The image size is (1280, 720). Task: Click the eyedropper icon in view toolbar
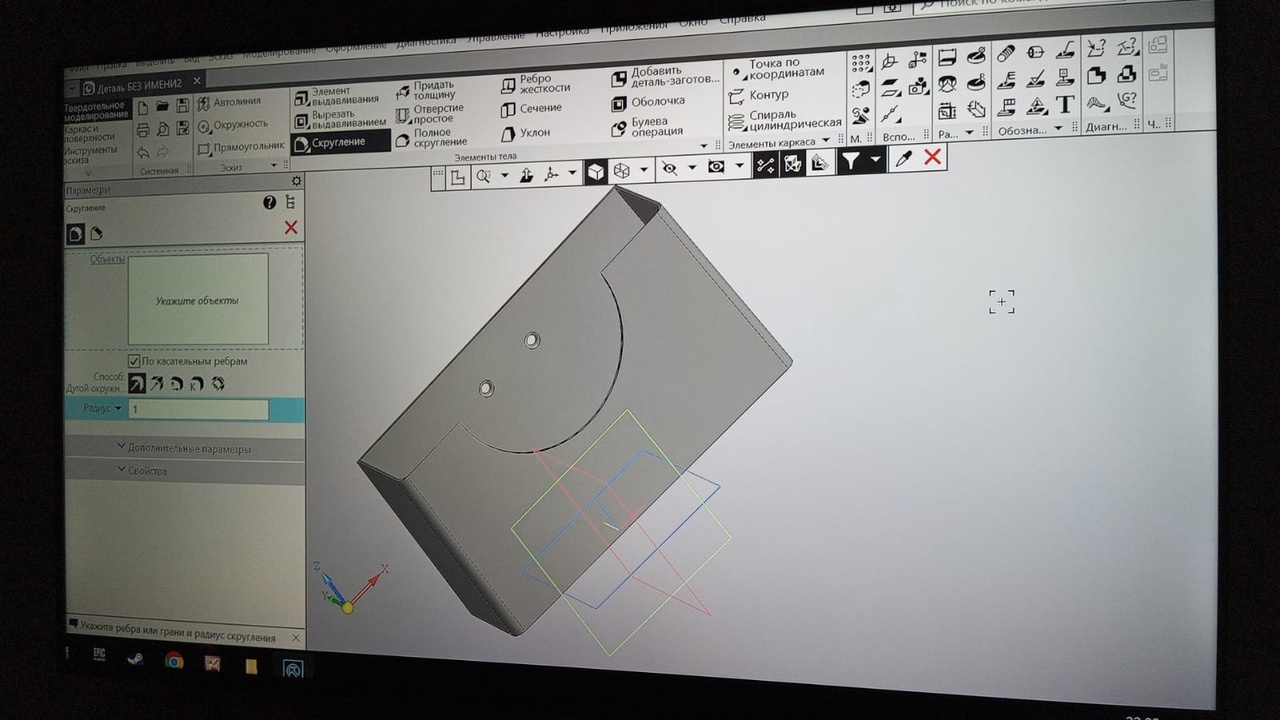click(x=904, y=158)
